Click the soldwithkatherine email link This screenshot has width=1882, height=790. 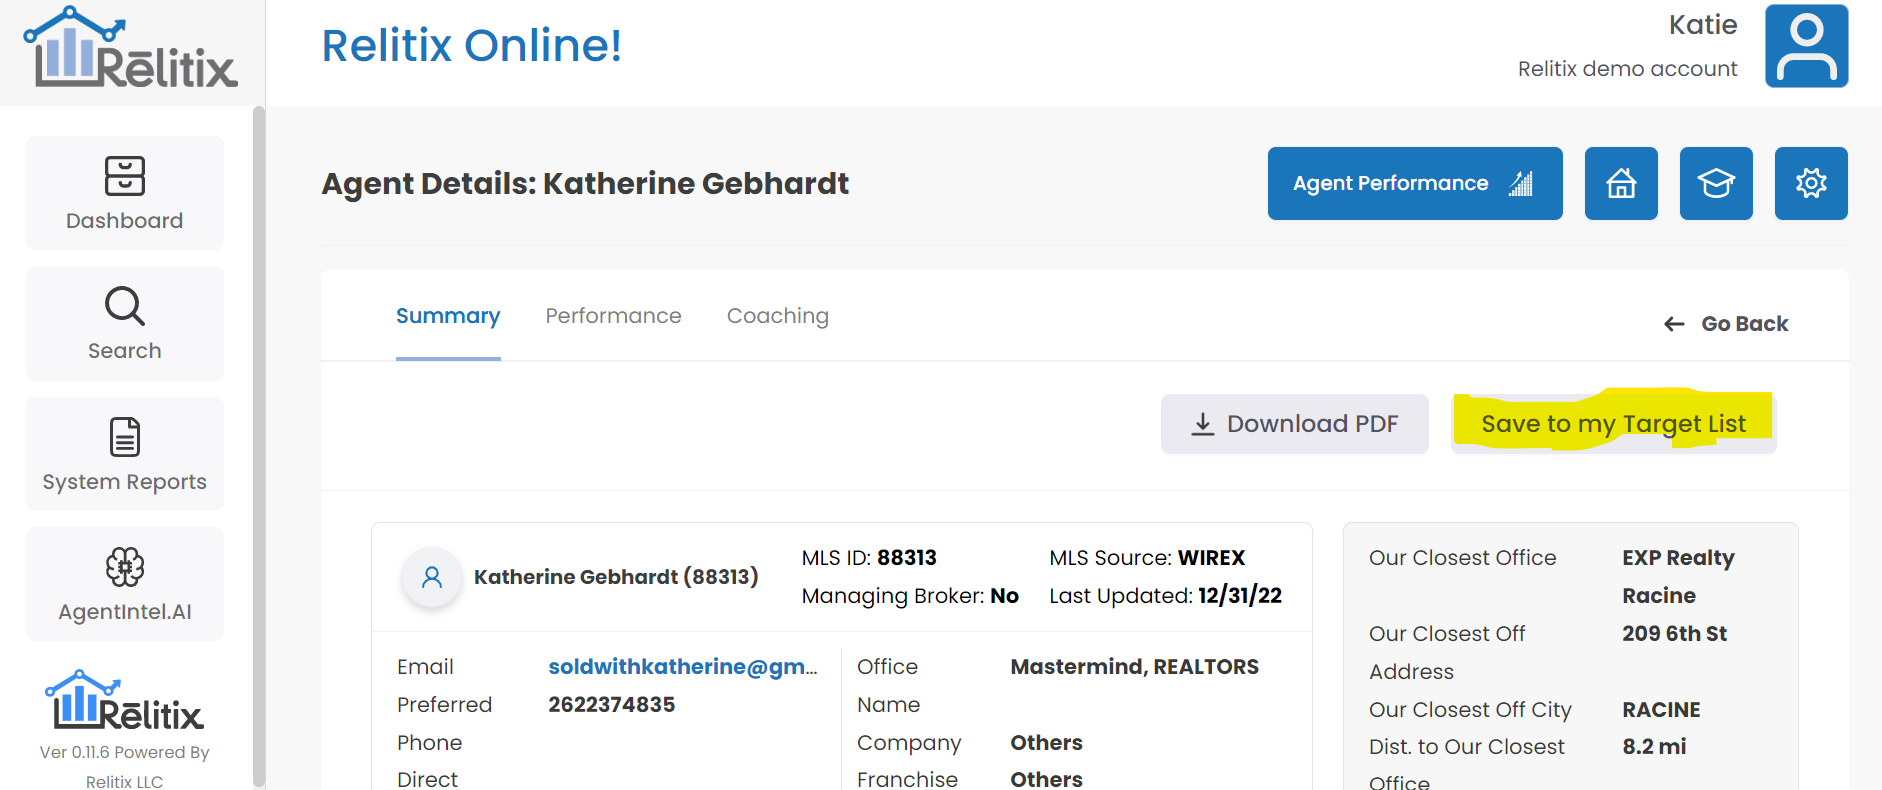point(682,667)
